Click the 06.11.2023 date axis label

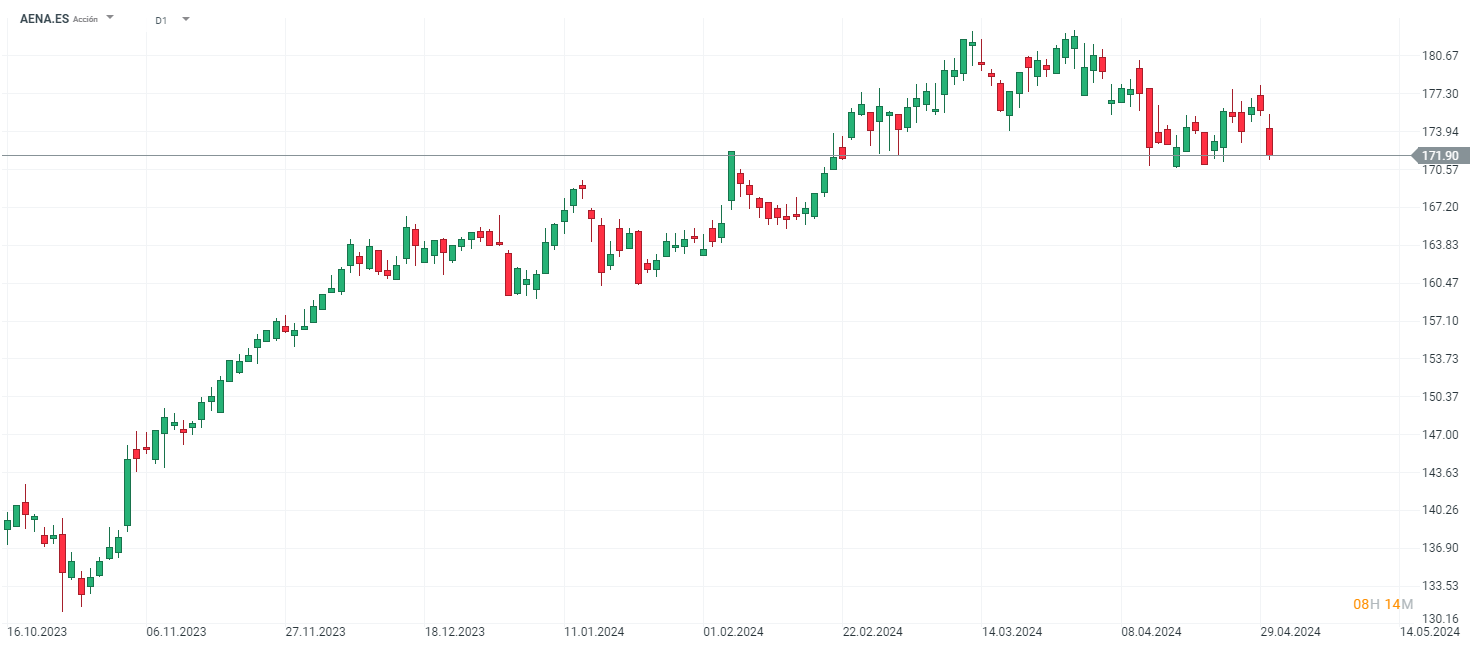click(176, 632)
